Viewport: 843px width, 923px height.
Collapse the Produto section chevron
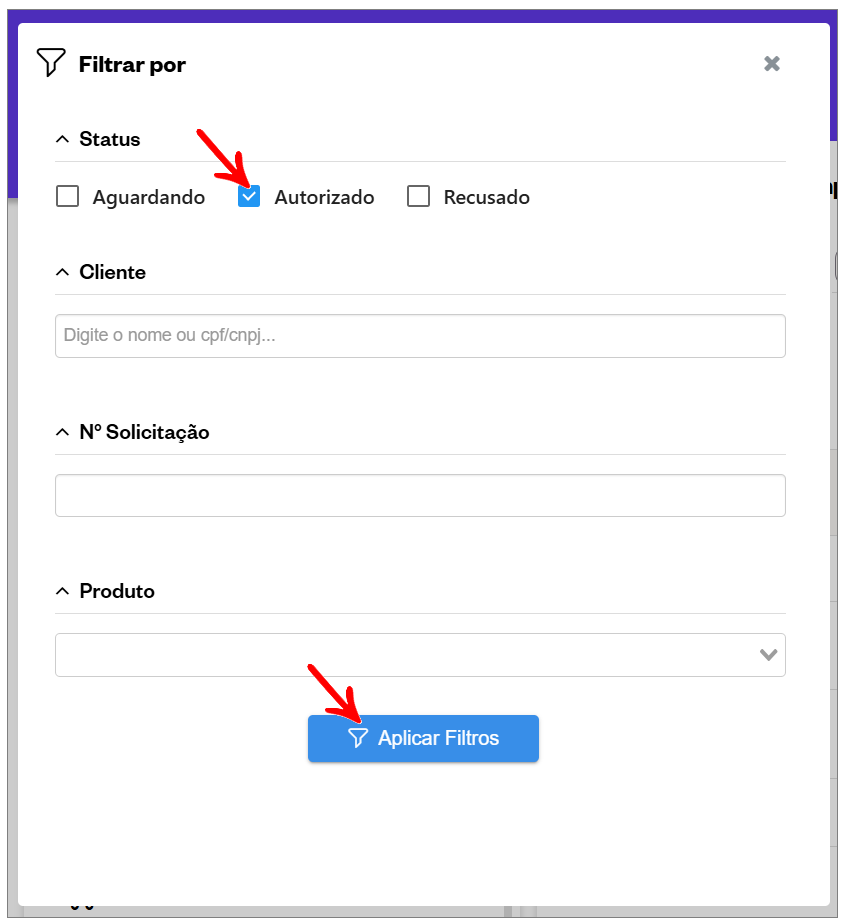pyautogui.click(x=62, y=592)
